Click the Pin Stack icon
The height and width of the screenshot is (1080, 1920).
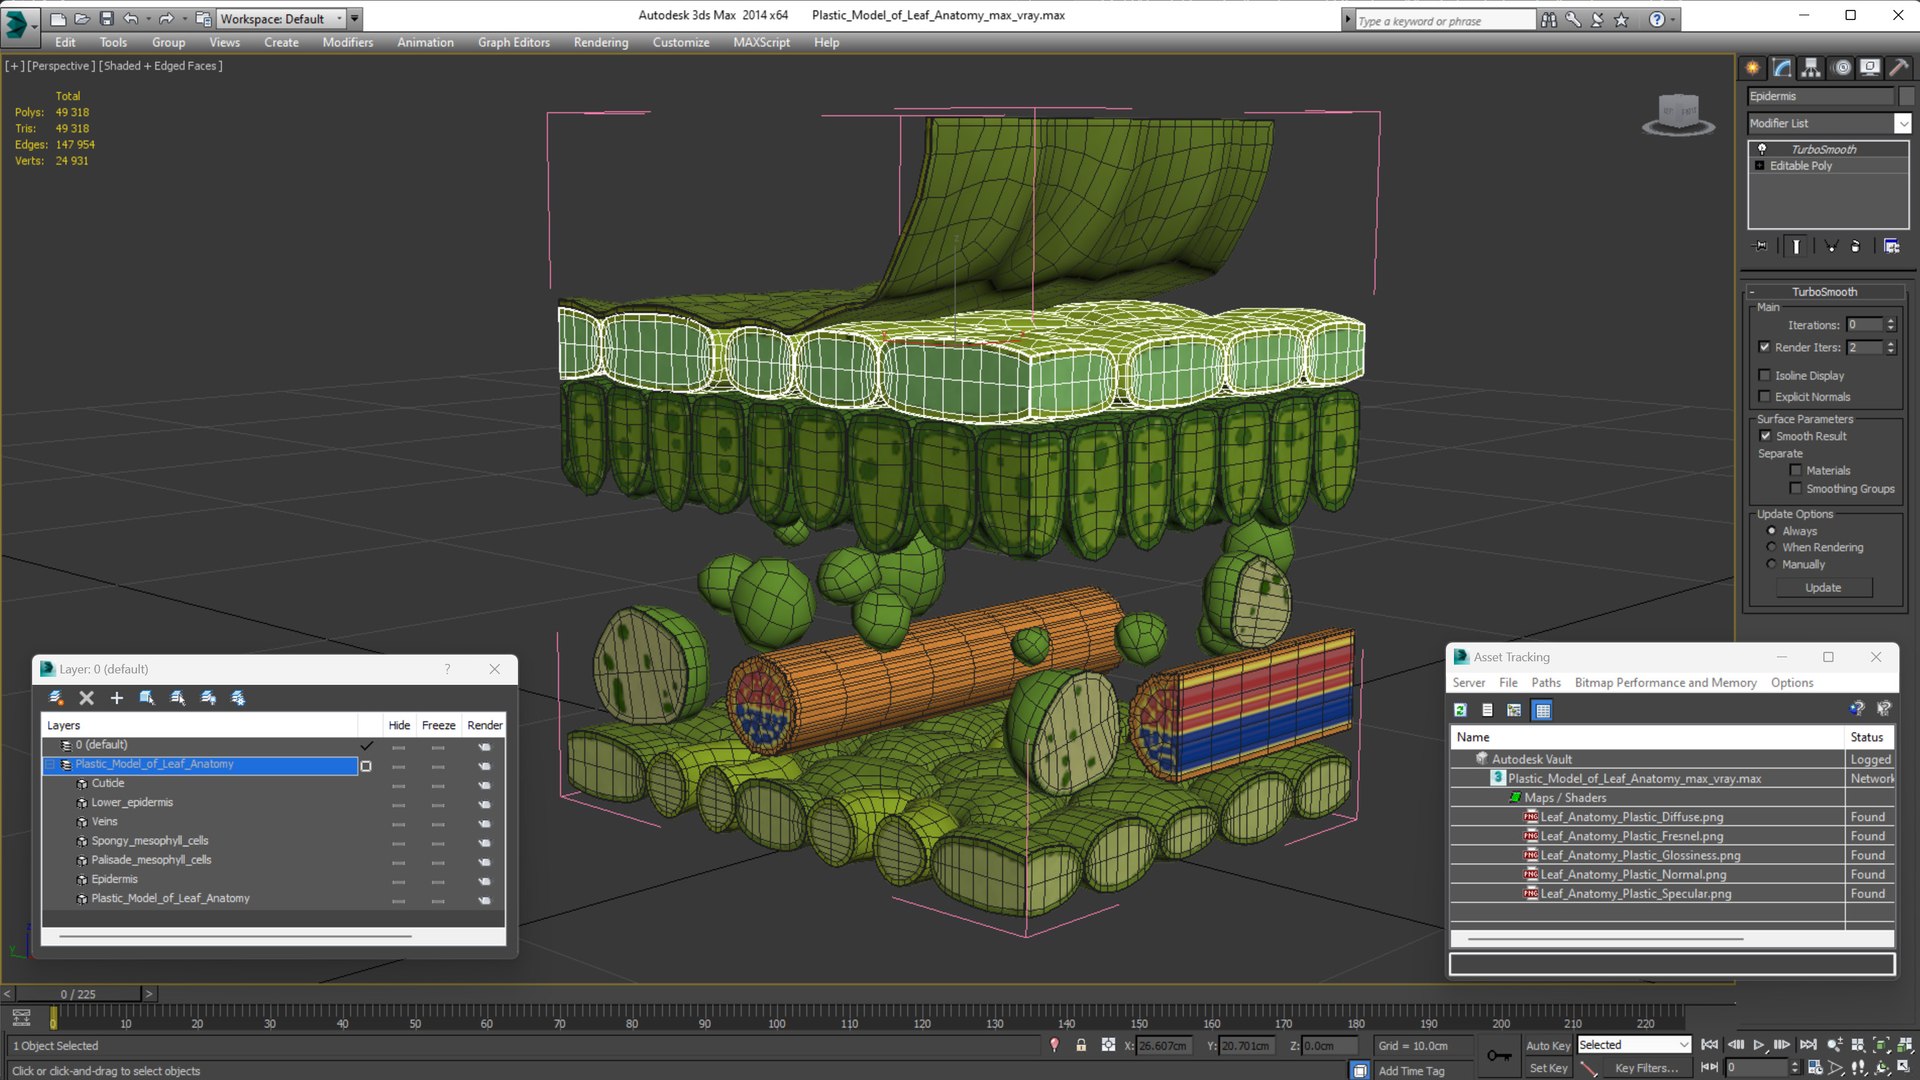tap(1761, 246)
